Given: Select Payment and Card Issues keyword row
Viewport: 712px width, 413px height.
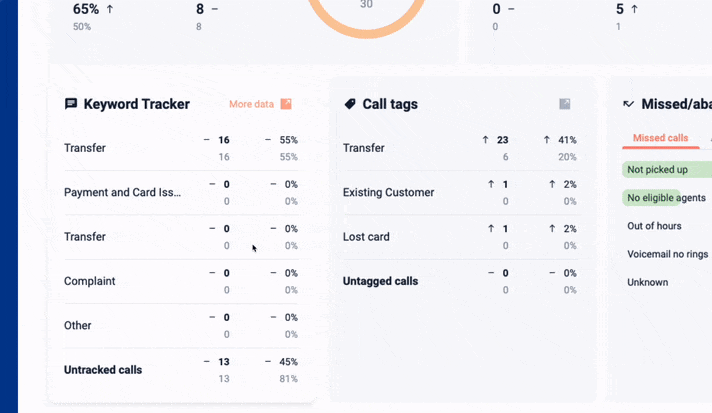Looking at the screenshot, I should pos(123,193).
